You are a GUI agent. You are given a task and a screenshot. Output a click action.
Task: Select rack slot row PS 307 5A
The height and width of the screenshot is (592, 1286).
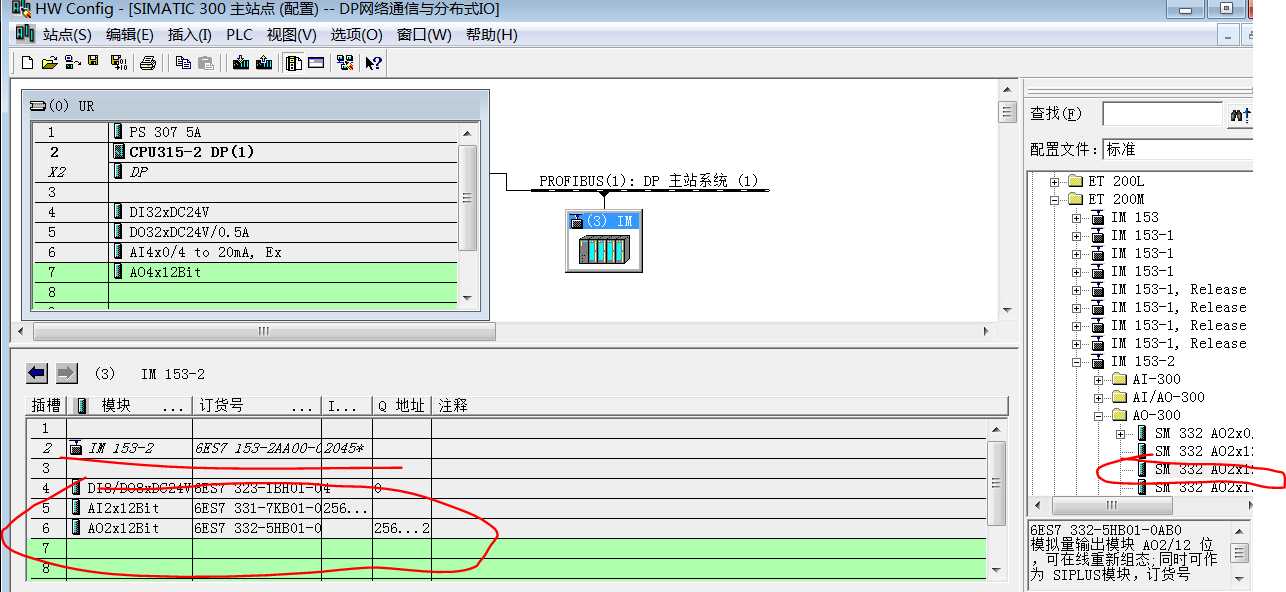pyautogui.click(x=245, y=132)
